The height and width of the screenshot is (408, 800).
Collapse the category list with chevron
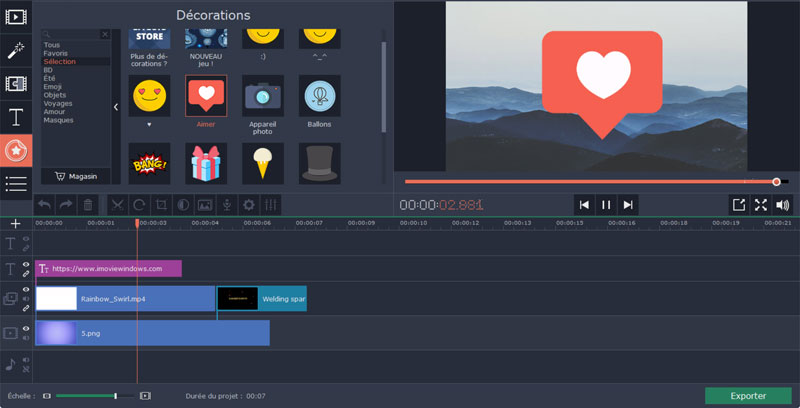point(116,107)
